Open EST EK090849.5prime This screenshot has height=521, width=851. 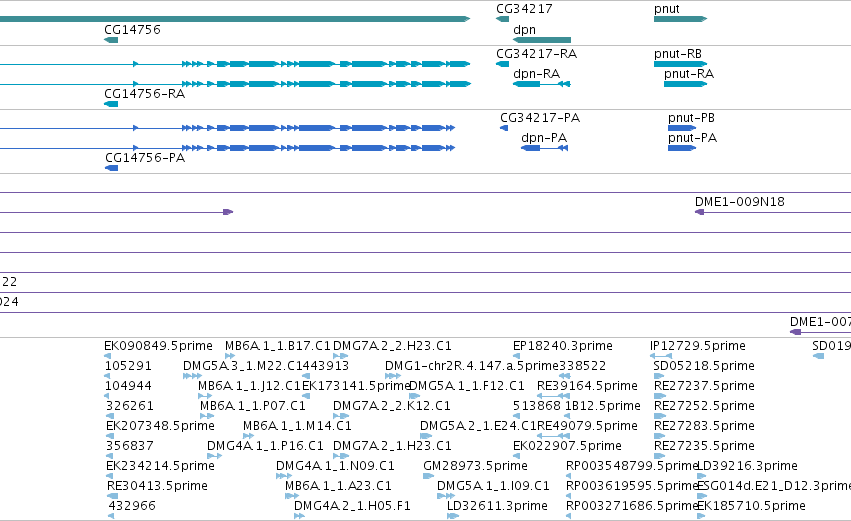(158, 346)
